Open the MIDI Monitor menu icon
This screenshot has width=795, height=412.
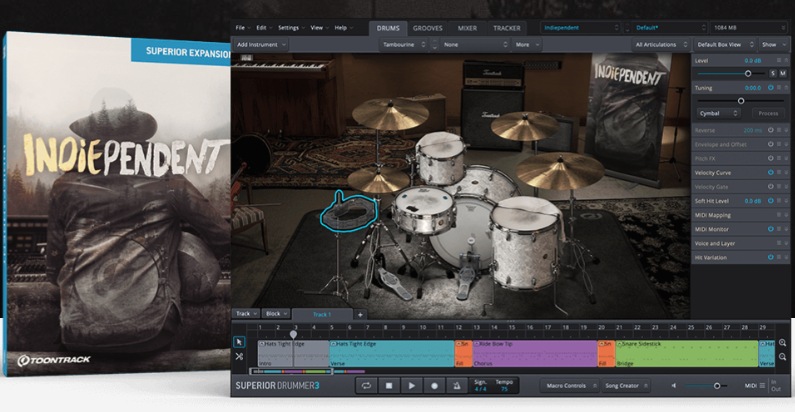coord(779,229)
